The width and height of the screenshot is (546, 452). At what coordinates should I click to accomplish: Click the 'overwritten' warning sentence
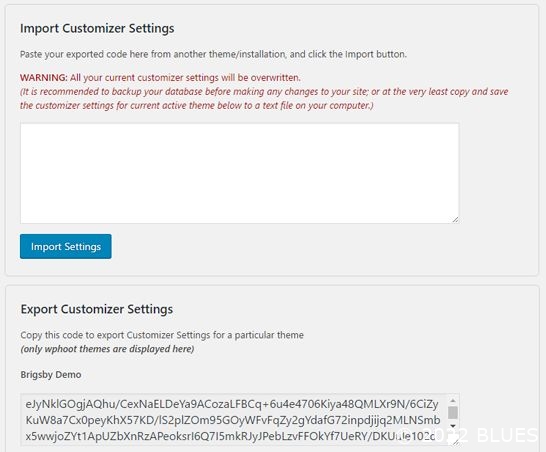(185, 77)
